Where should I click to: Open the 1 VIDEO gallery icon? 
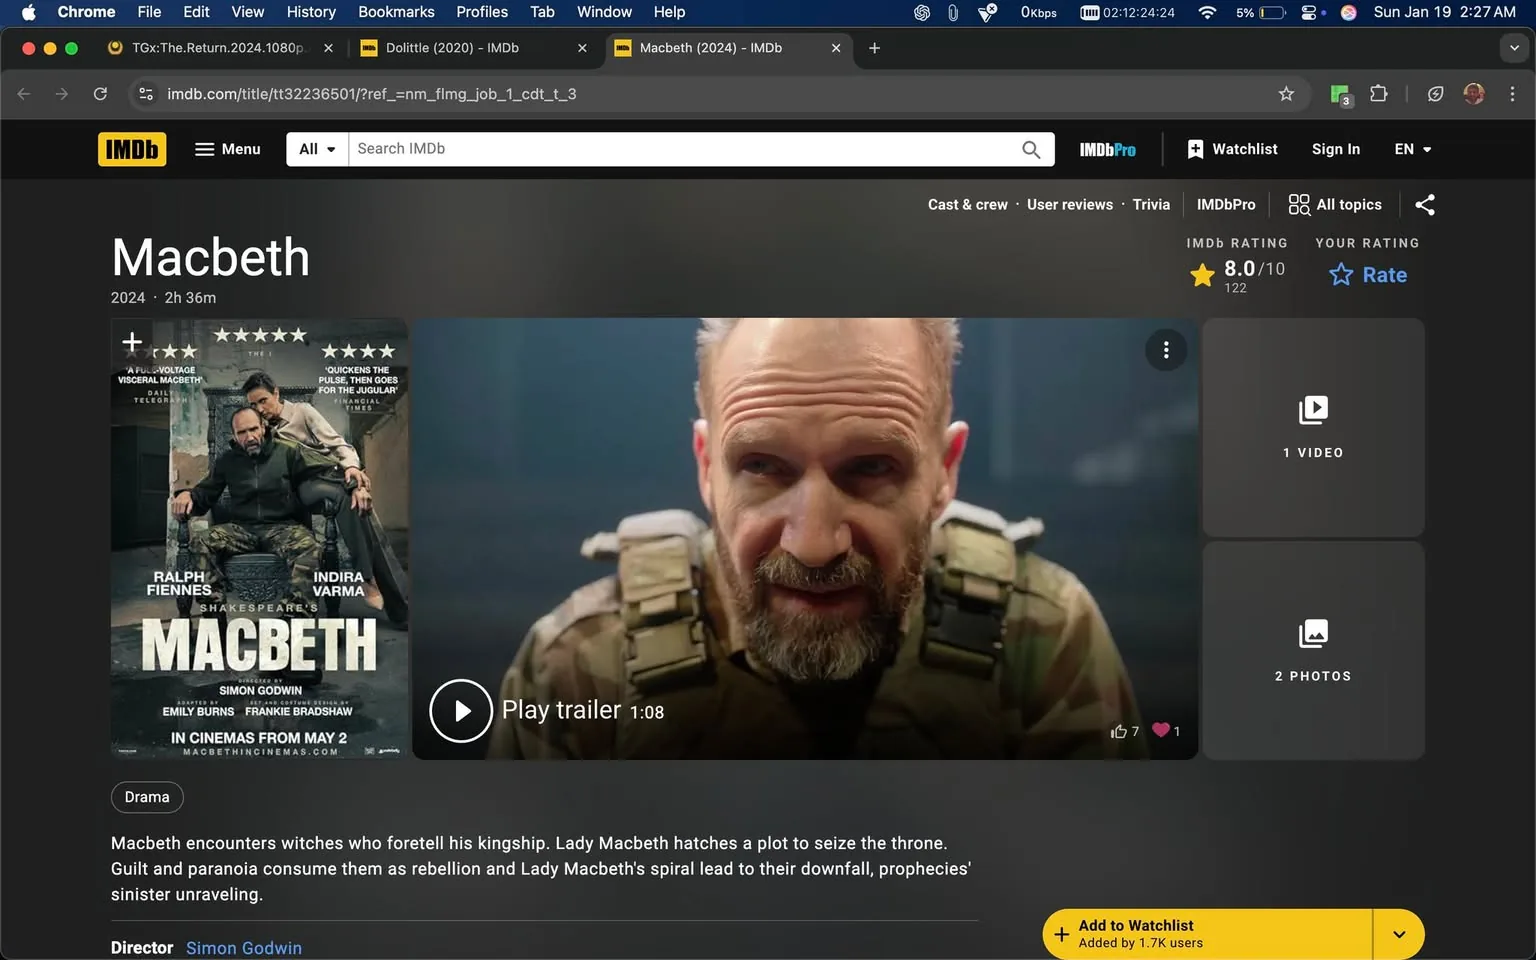(1312, 408)
